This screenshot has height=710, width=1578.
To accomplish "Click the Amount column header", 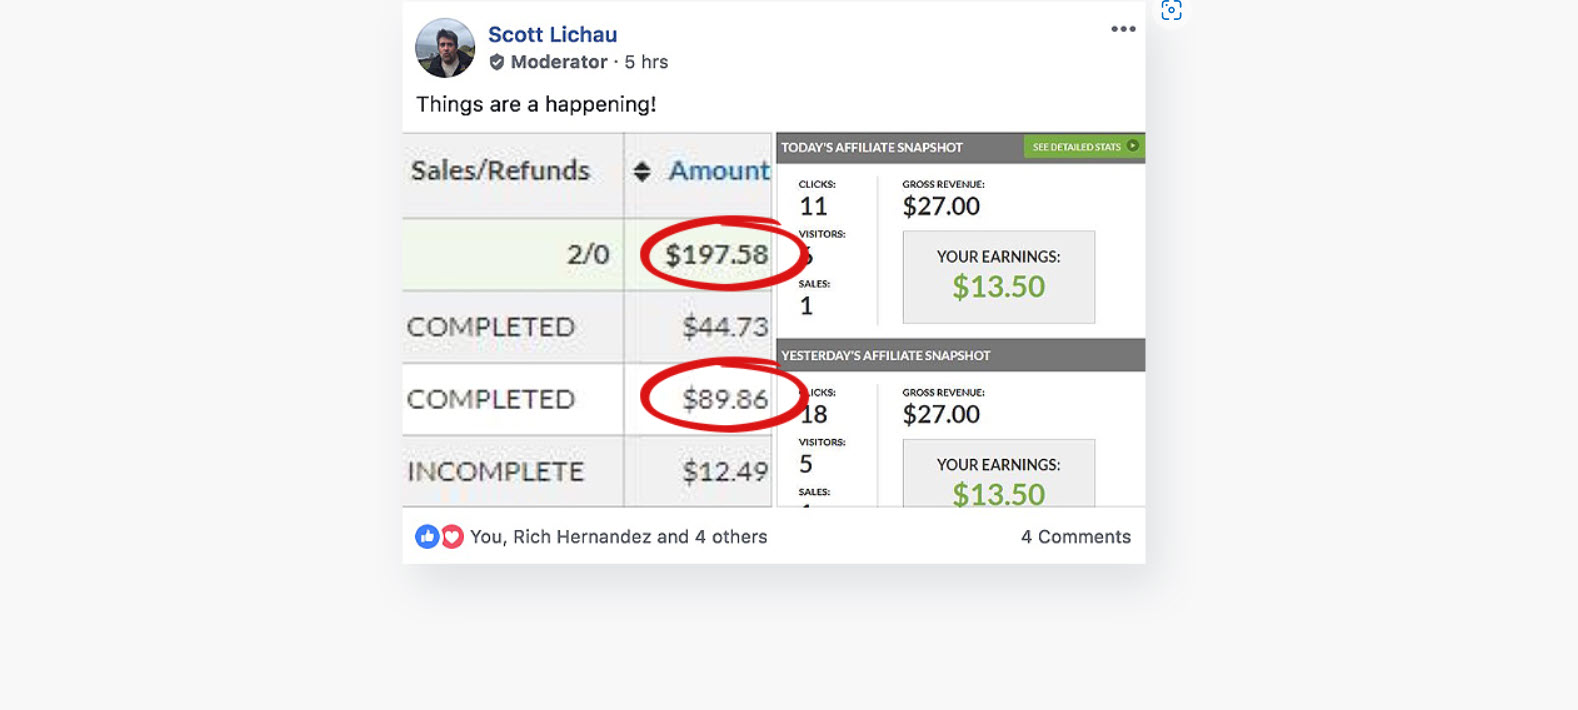I will click(719, 171).
